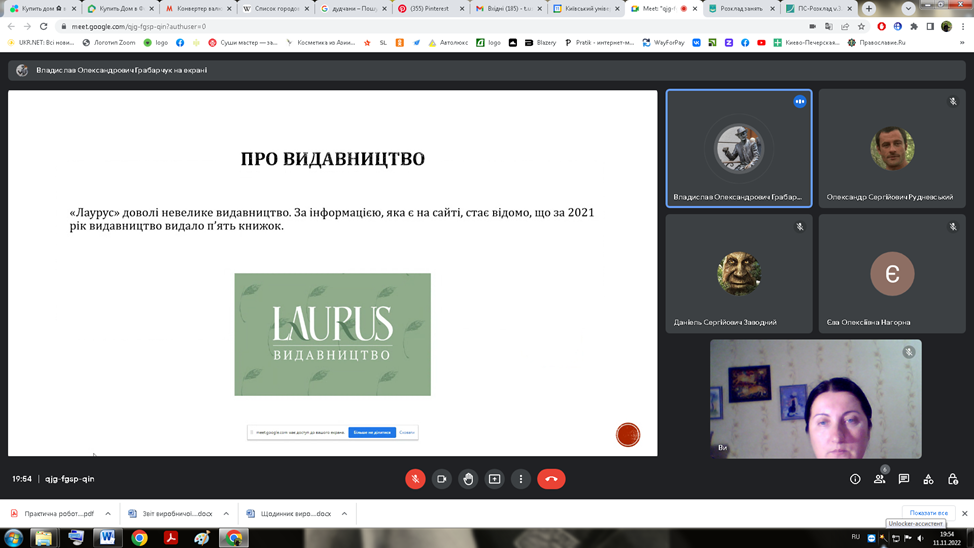
Task: Open meeting details info icon
Action: (855, 479)
